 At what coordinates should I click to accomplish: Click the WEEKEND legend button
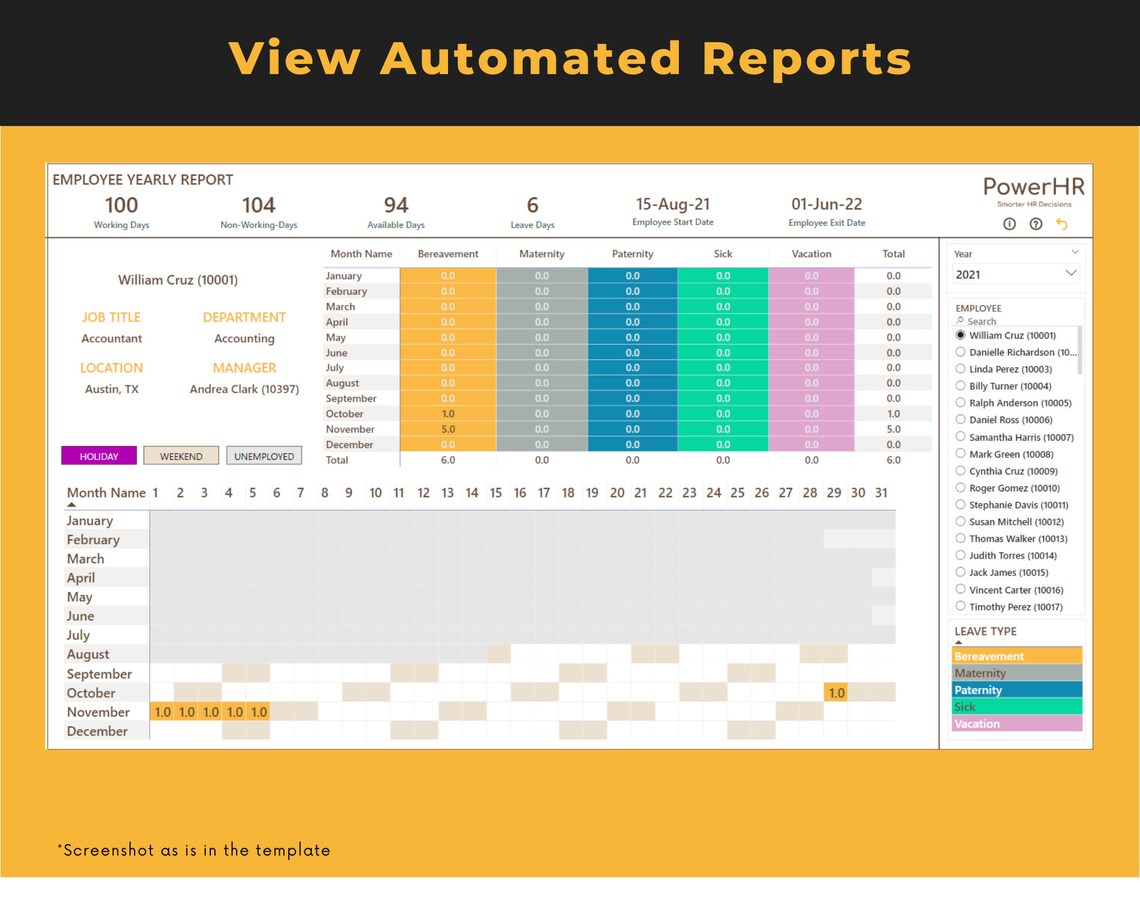point(181,455)
